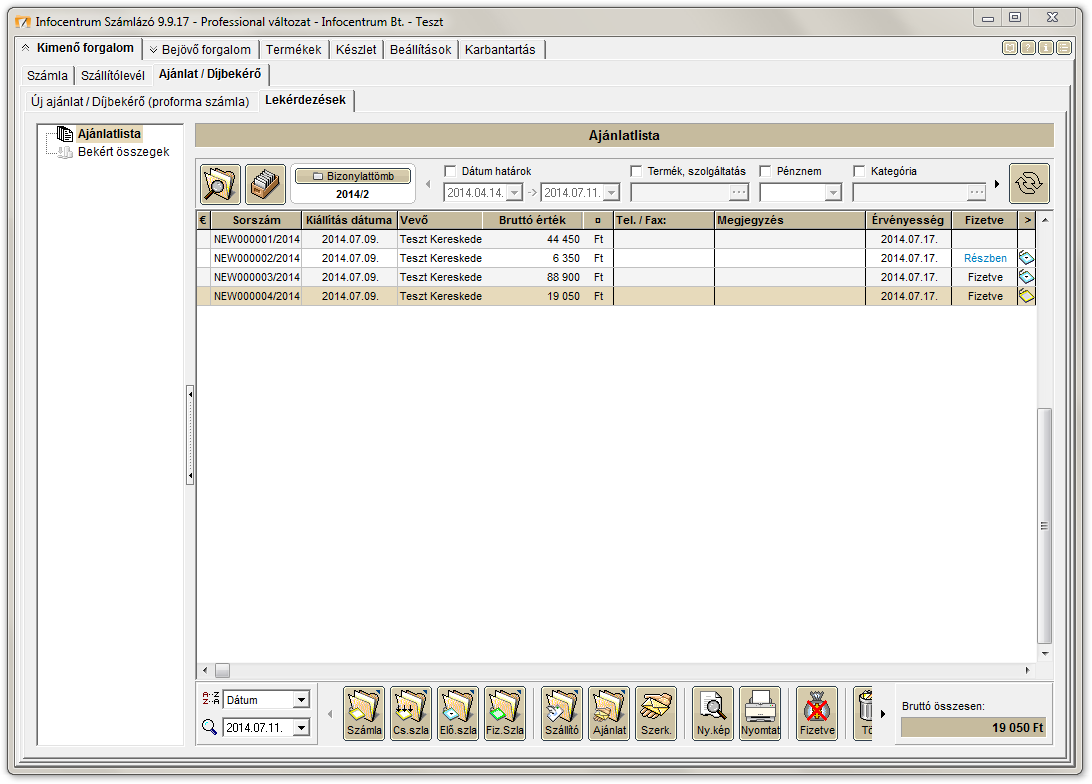Create invoice with the Számla icon
1092x784 pixels.
coord(364,714)
